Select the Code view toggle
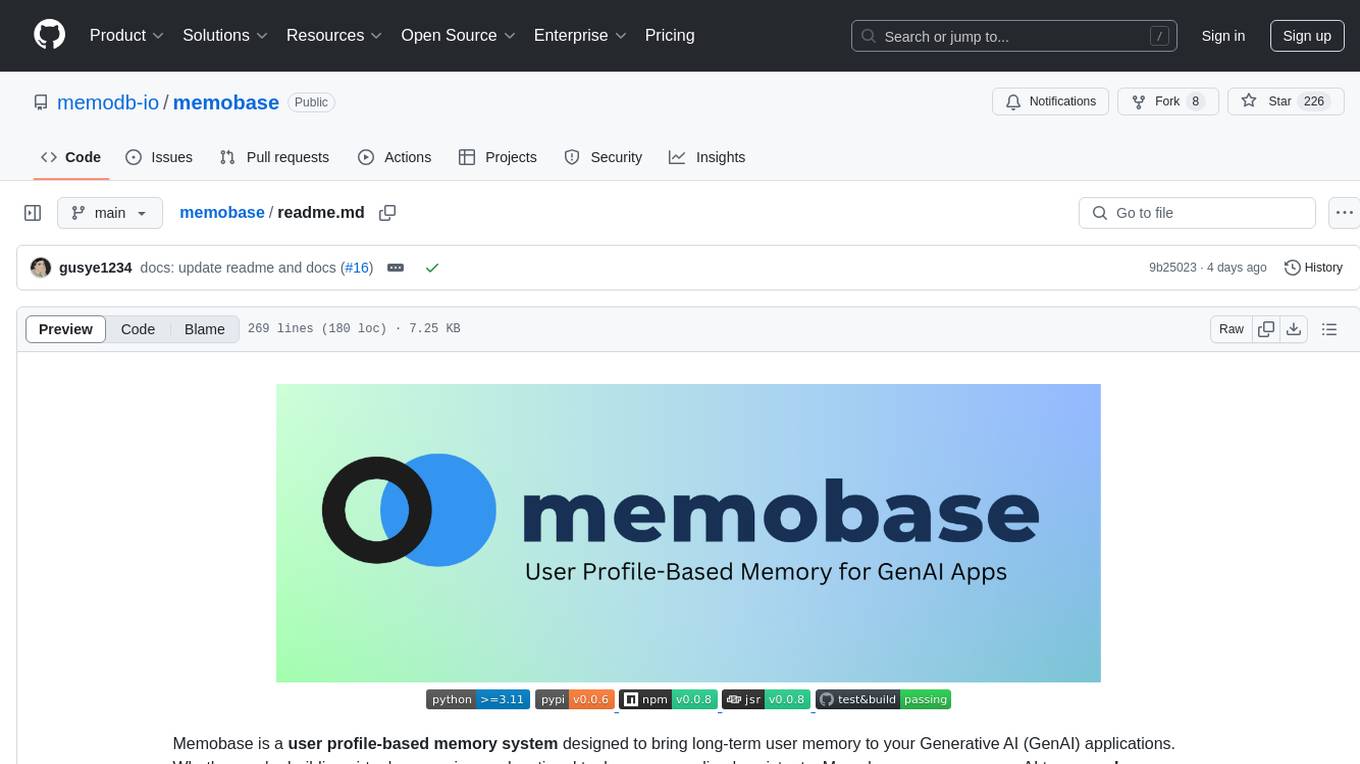Screen dimensions: 1360x764 138,329
